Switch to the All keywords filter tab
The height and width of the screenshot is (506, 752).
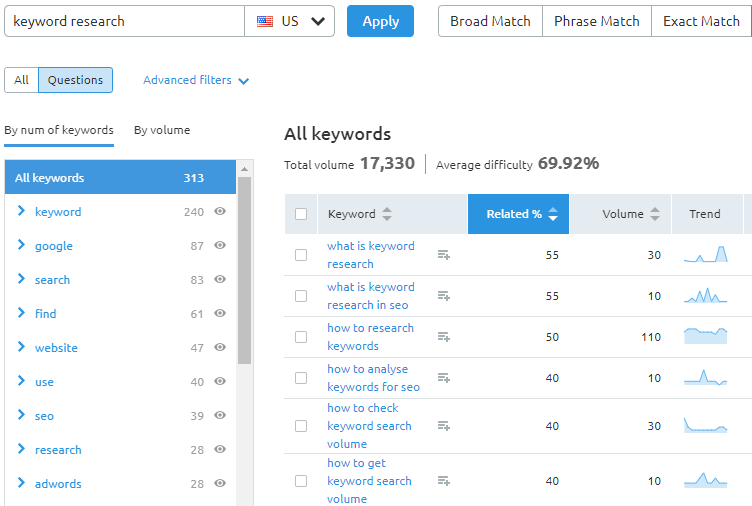pyautogui.click(x=21, y=80)
